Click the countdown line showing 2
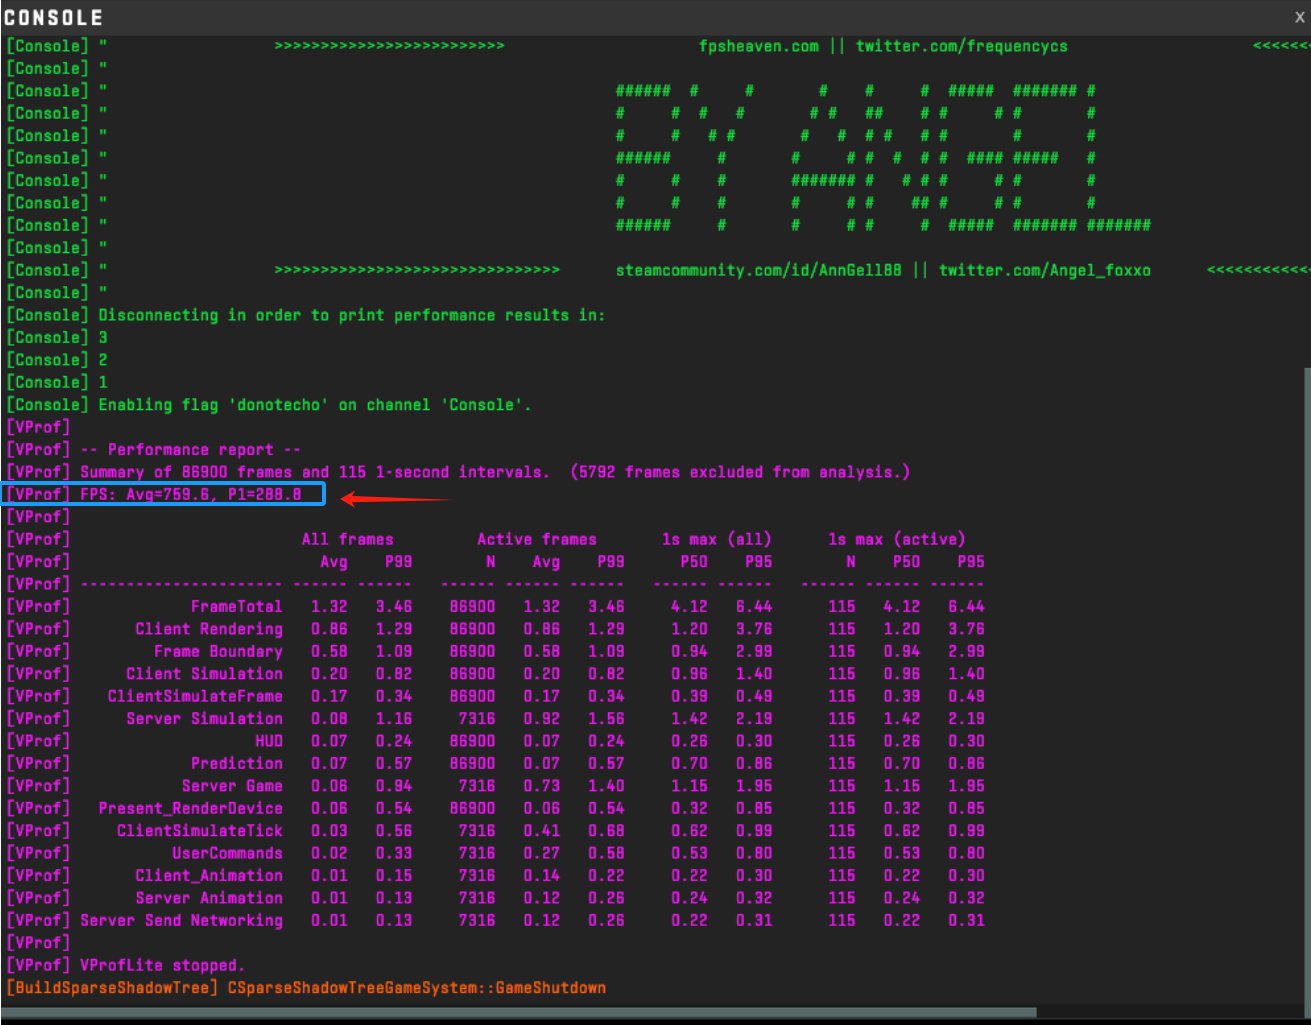 pyautogui.click(x=103, y=360)
